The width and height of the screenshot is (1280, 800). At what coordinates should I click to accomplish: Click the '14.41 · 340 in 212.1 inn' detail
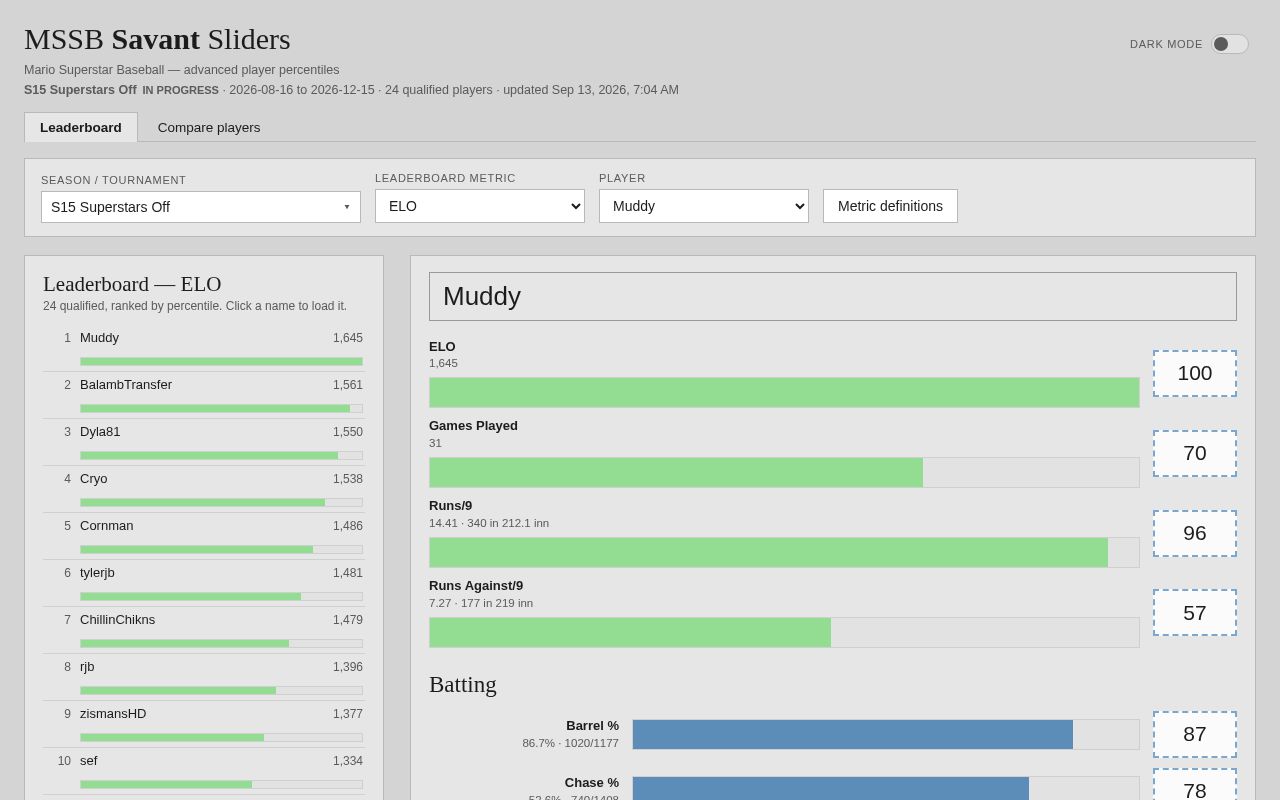[489, 523]
